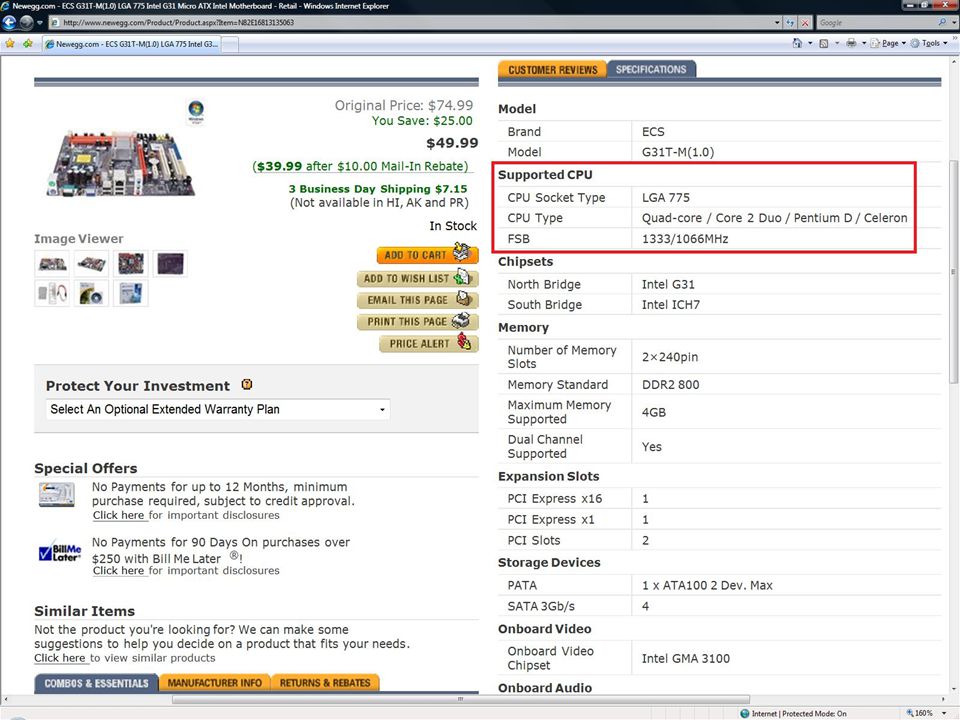Open the search provider dropdown arrow

pyautogui.click(x=952, y=23)
